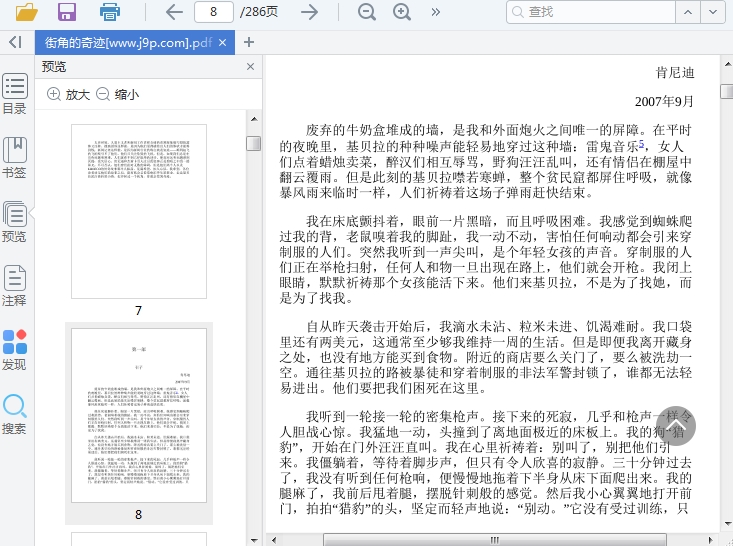Close the 街角的奇迹 PDF tab

(223, 43)
